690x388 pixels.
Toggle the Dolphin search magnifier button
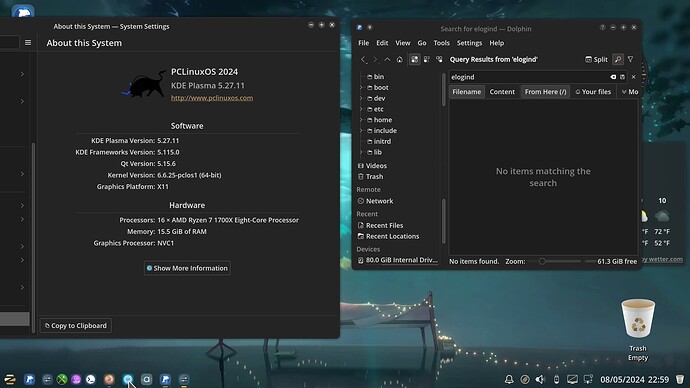(x=618, y=59)
